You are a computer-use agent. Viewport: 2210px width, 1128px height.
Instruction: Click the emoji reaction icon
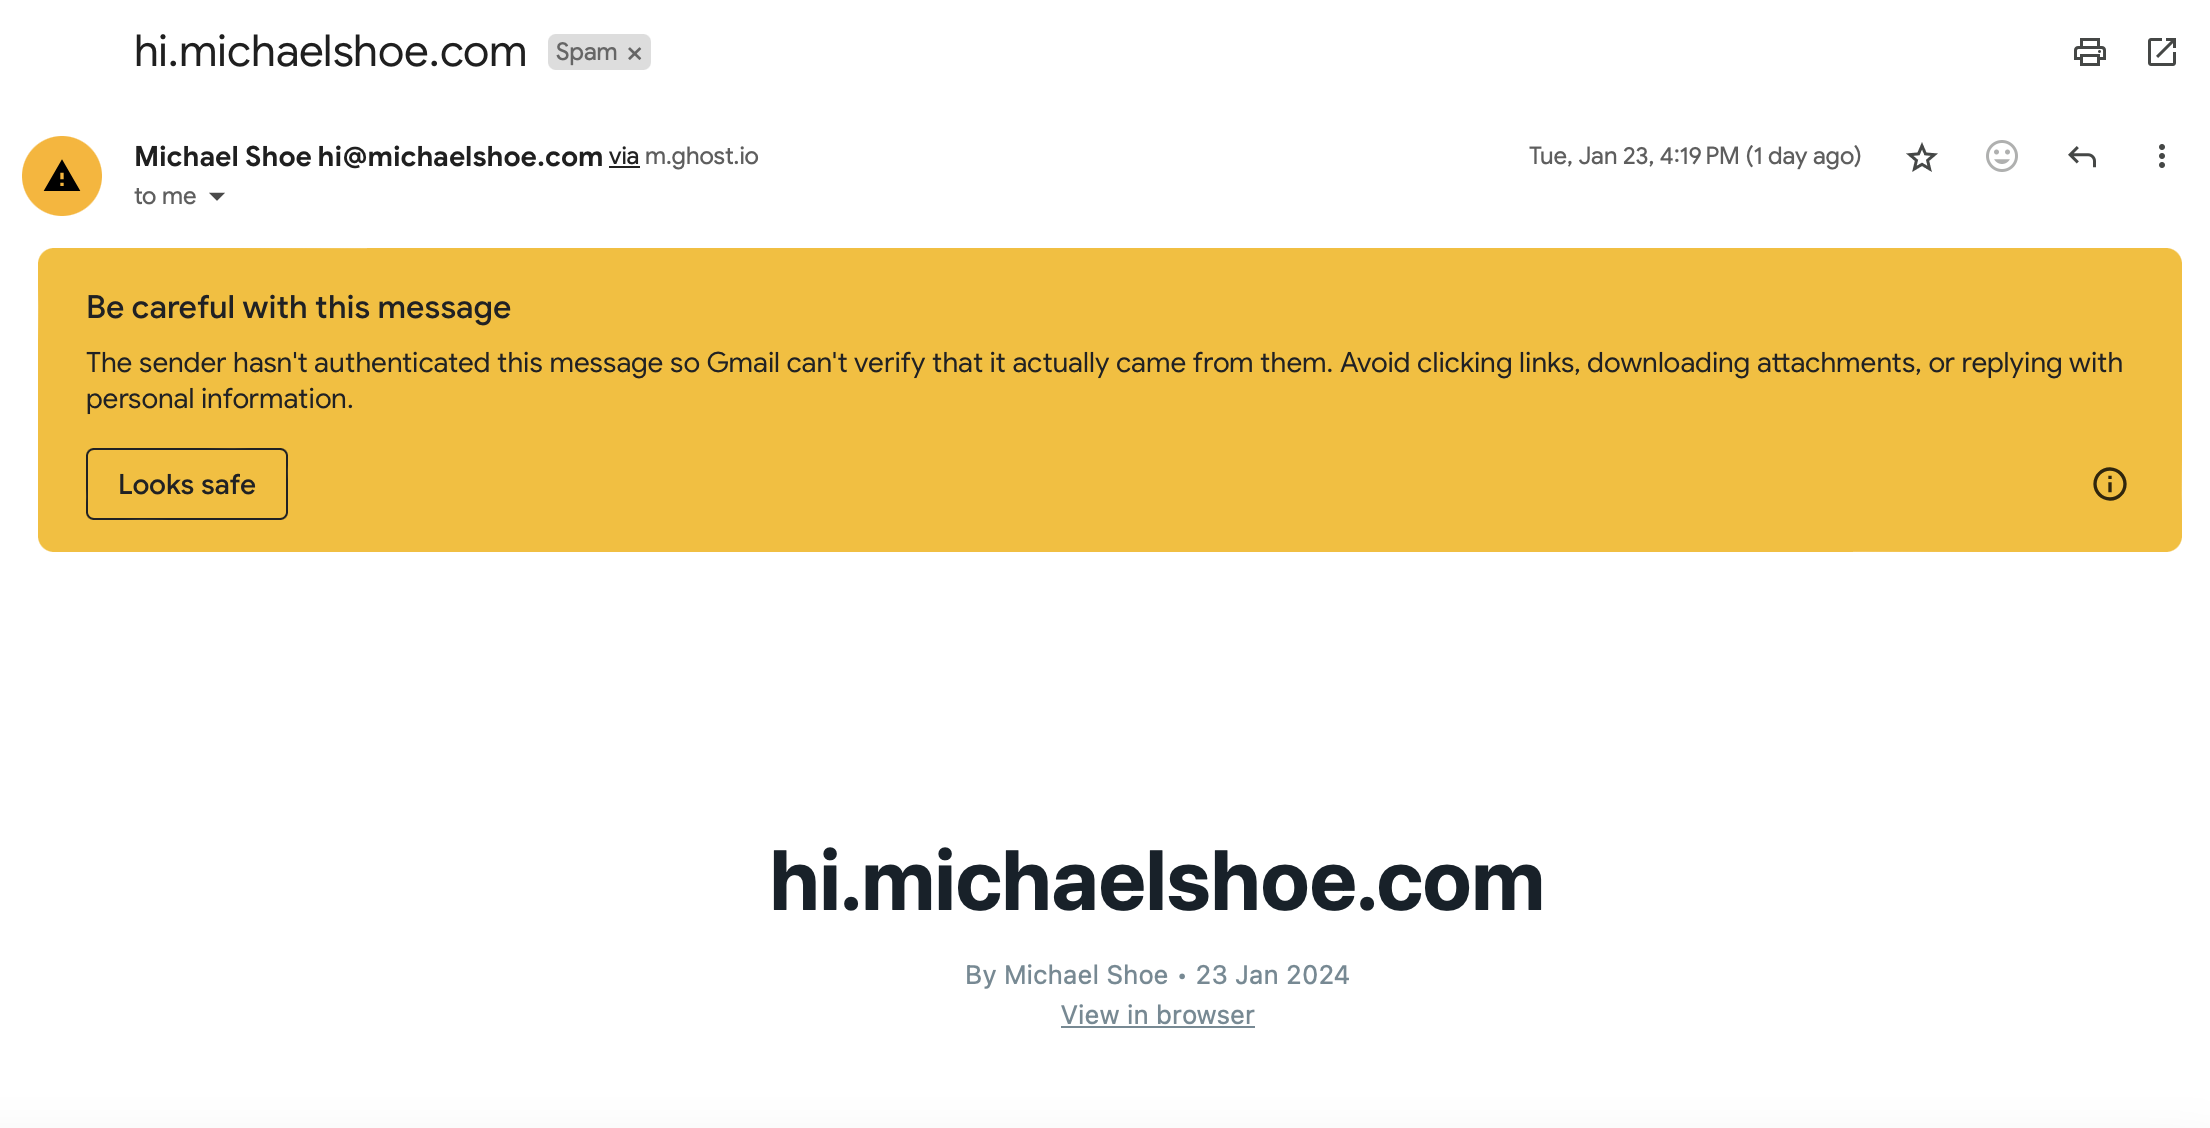(x=2000, y=155)
